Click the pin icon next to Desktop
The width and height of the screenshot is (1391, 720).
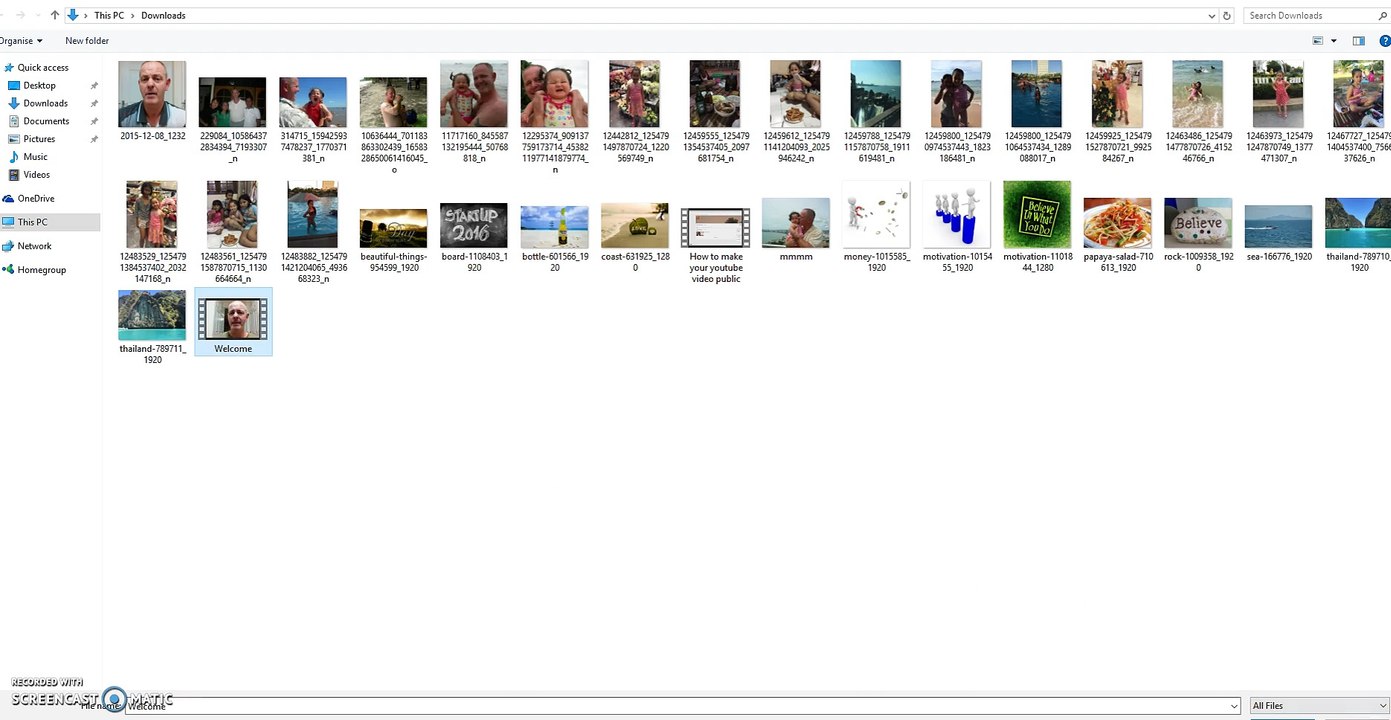[94, 86]
